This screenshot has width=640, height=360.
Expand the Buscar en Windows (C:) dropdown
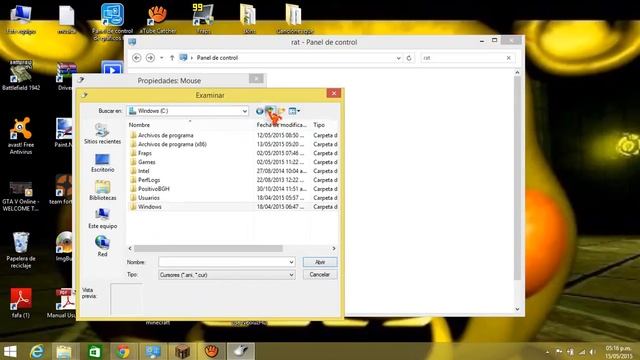(244, 111)
